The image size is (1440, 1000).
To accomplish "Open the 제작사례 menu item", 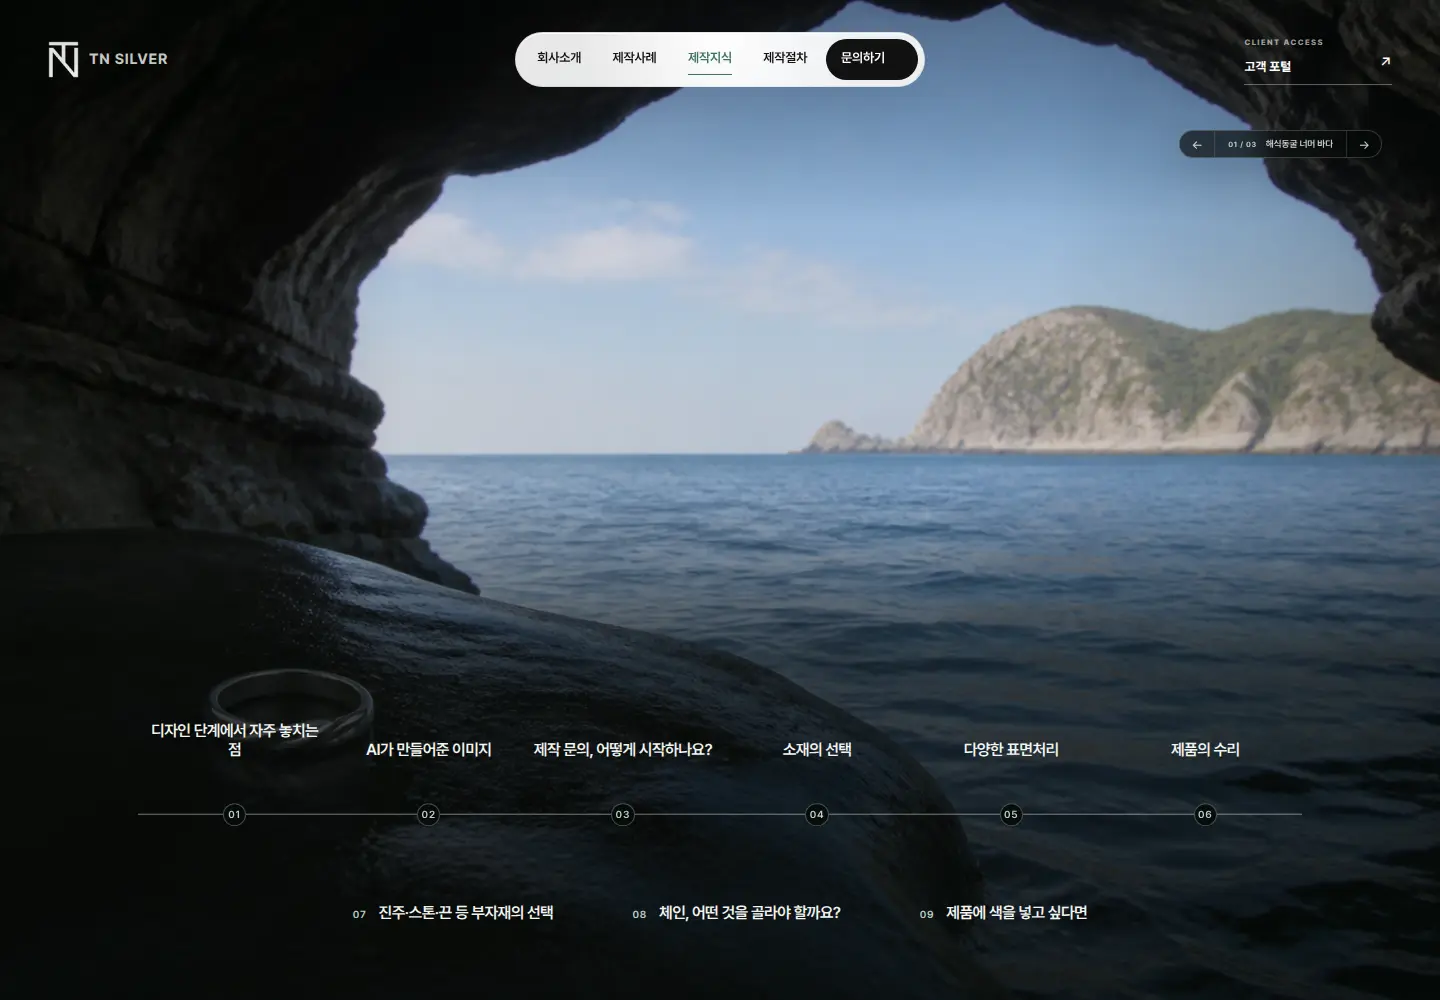I will (x=634, y=58).
